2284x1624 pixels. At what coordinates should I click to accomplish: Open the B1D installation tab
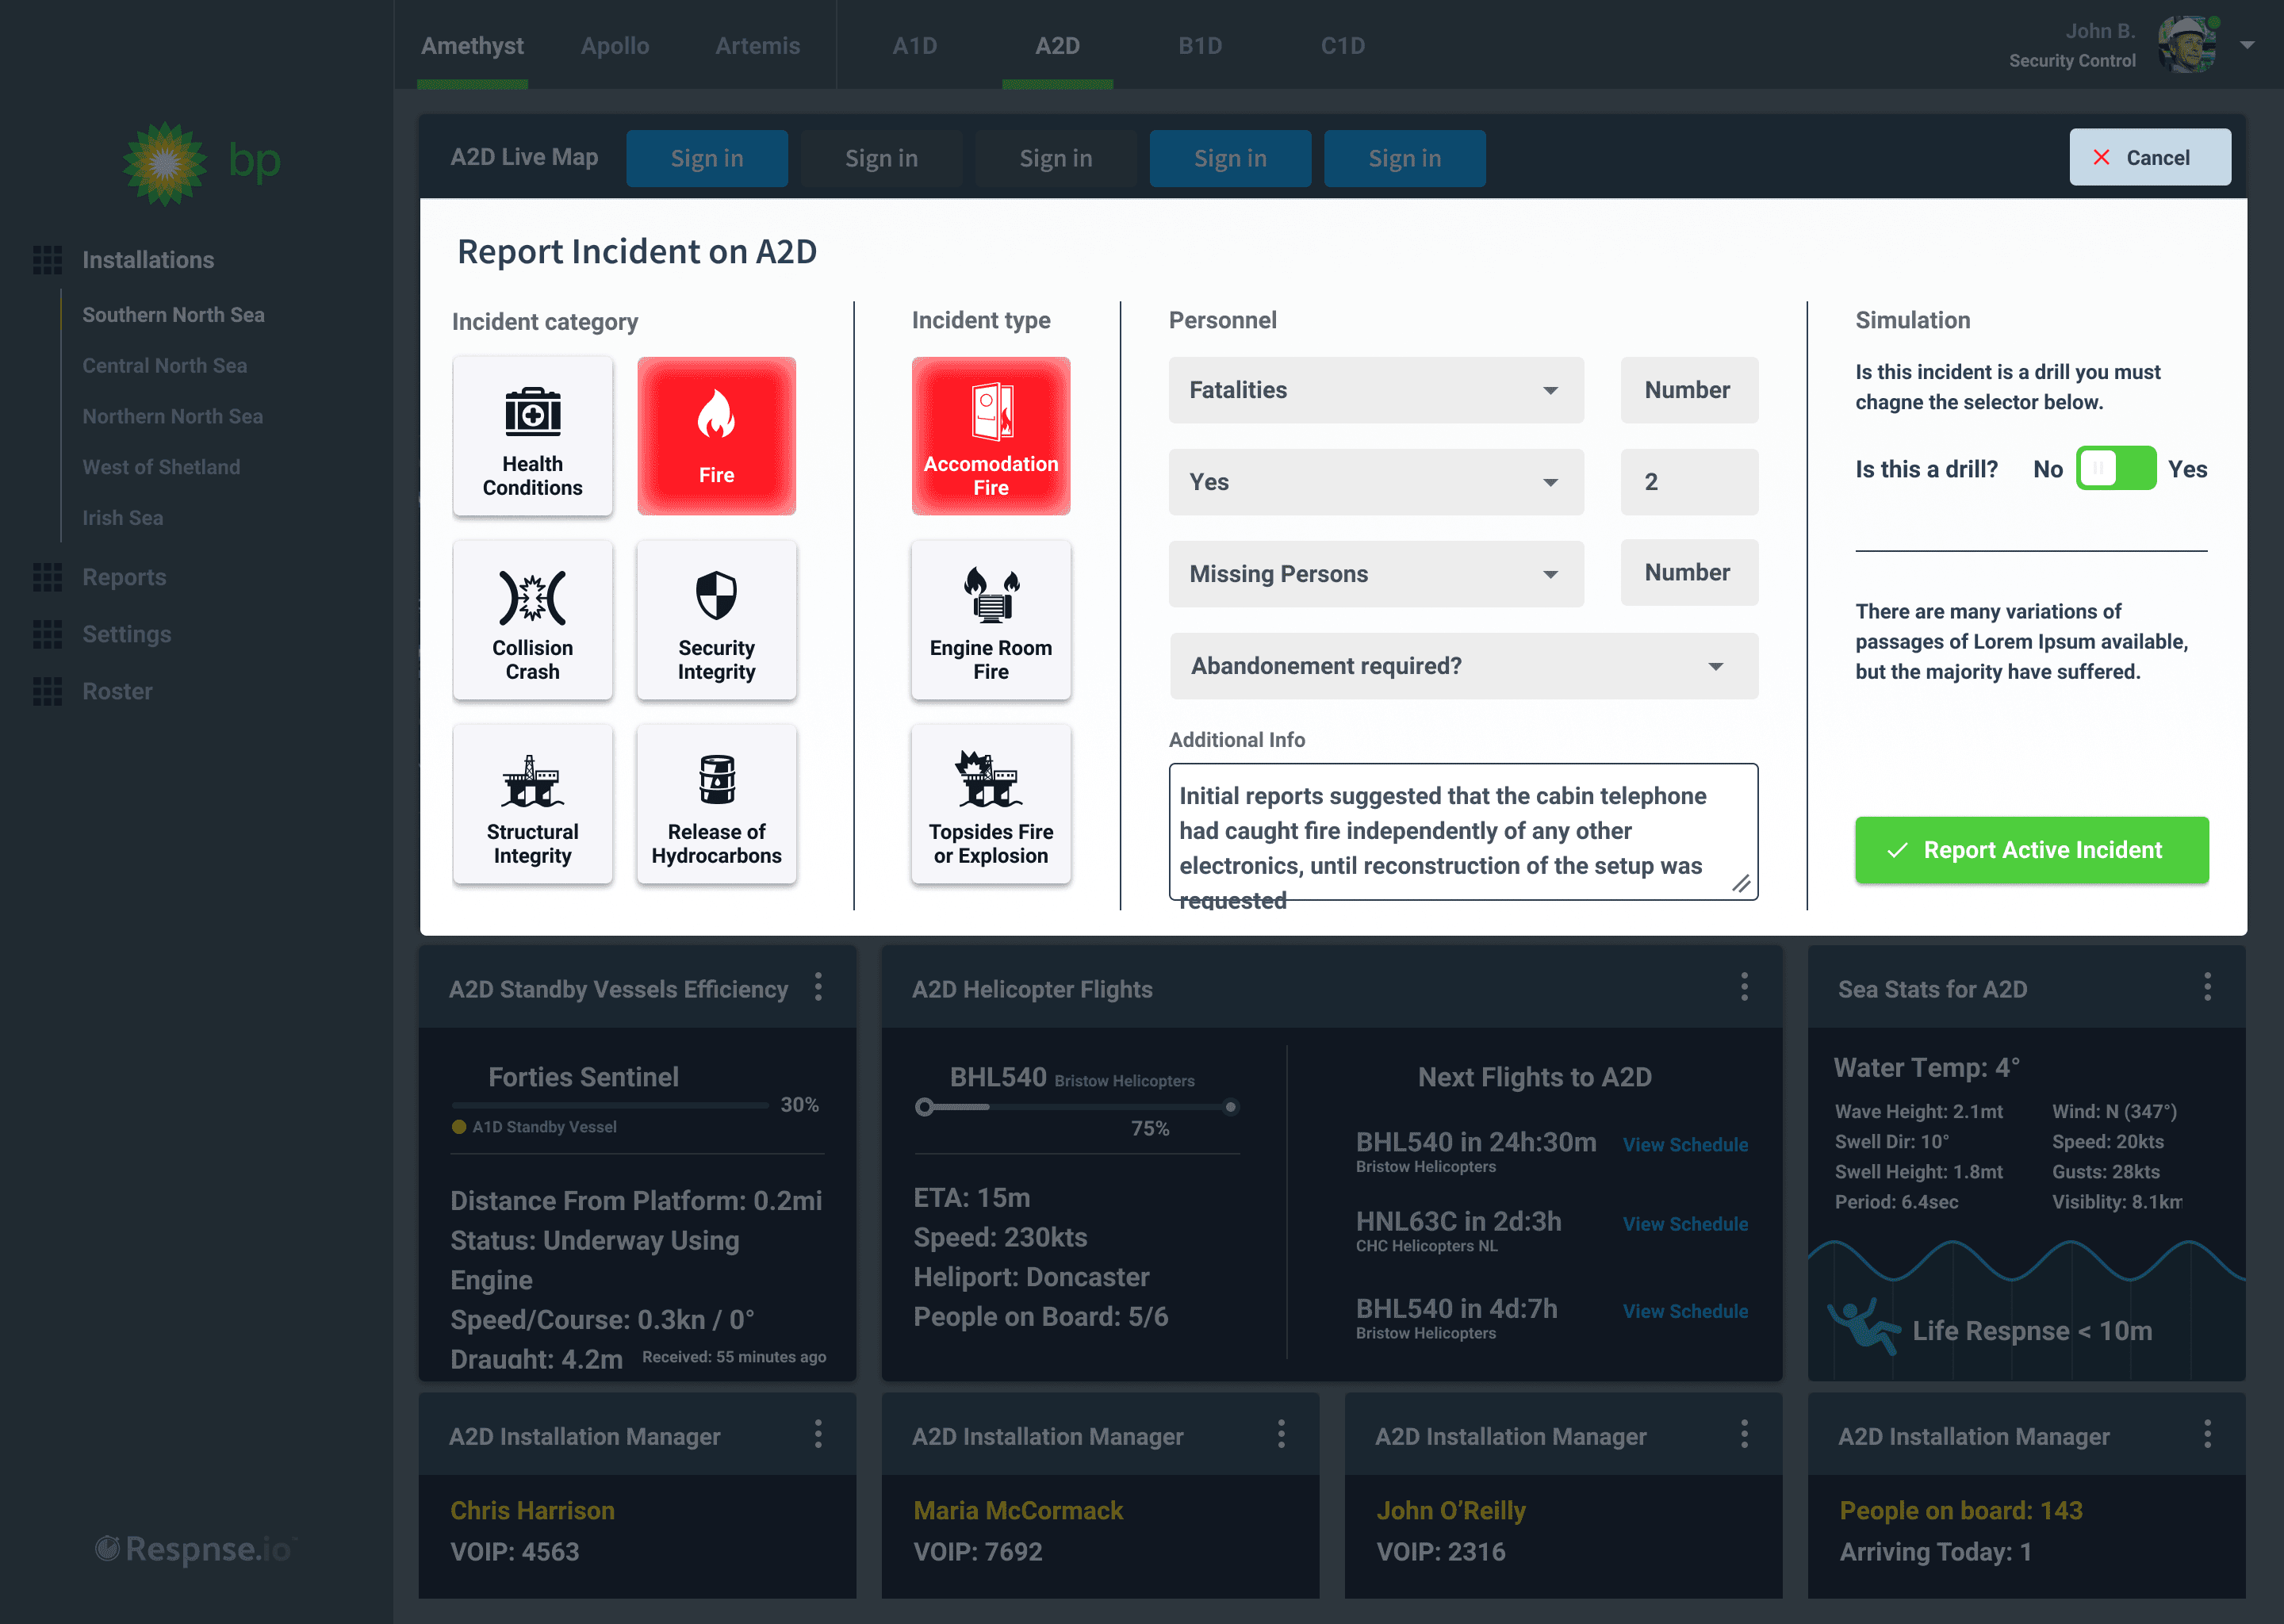[x=1199, y=46]
